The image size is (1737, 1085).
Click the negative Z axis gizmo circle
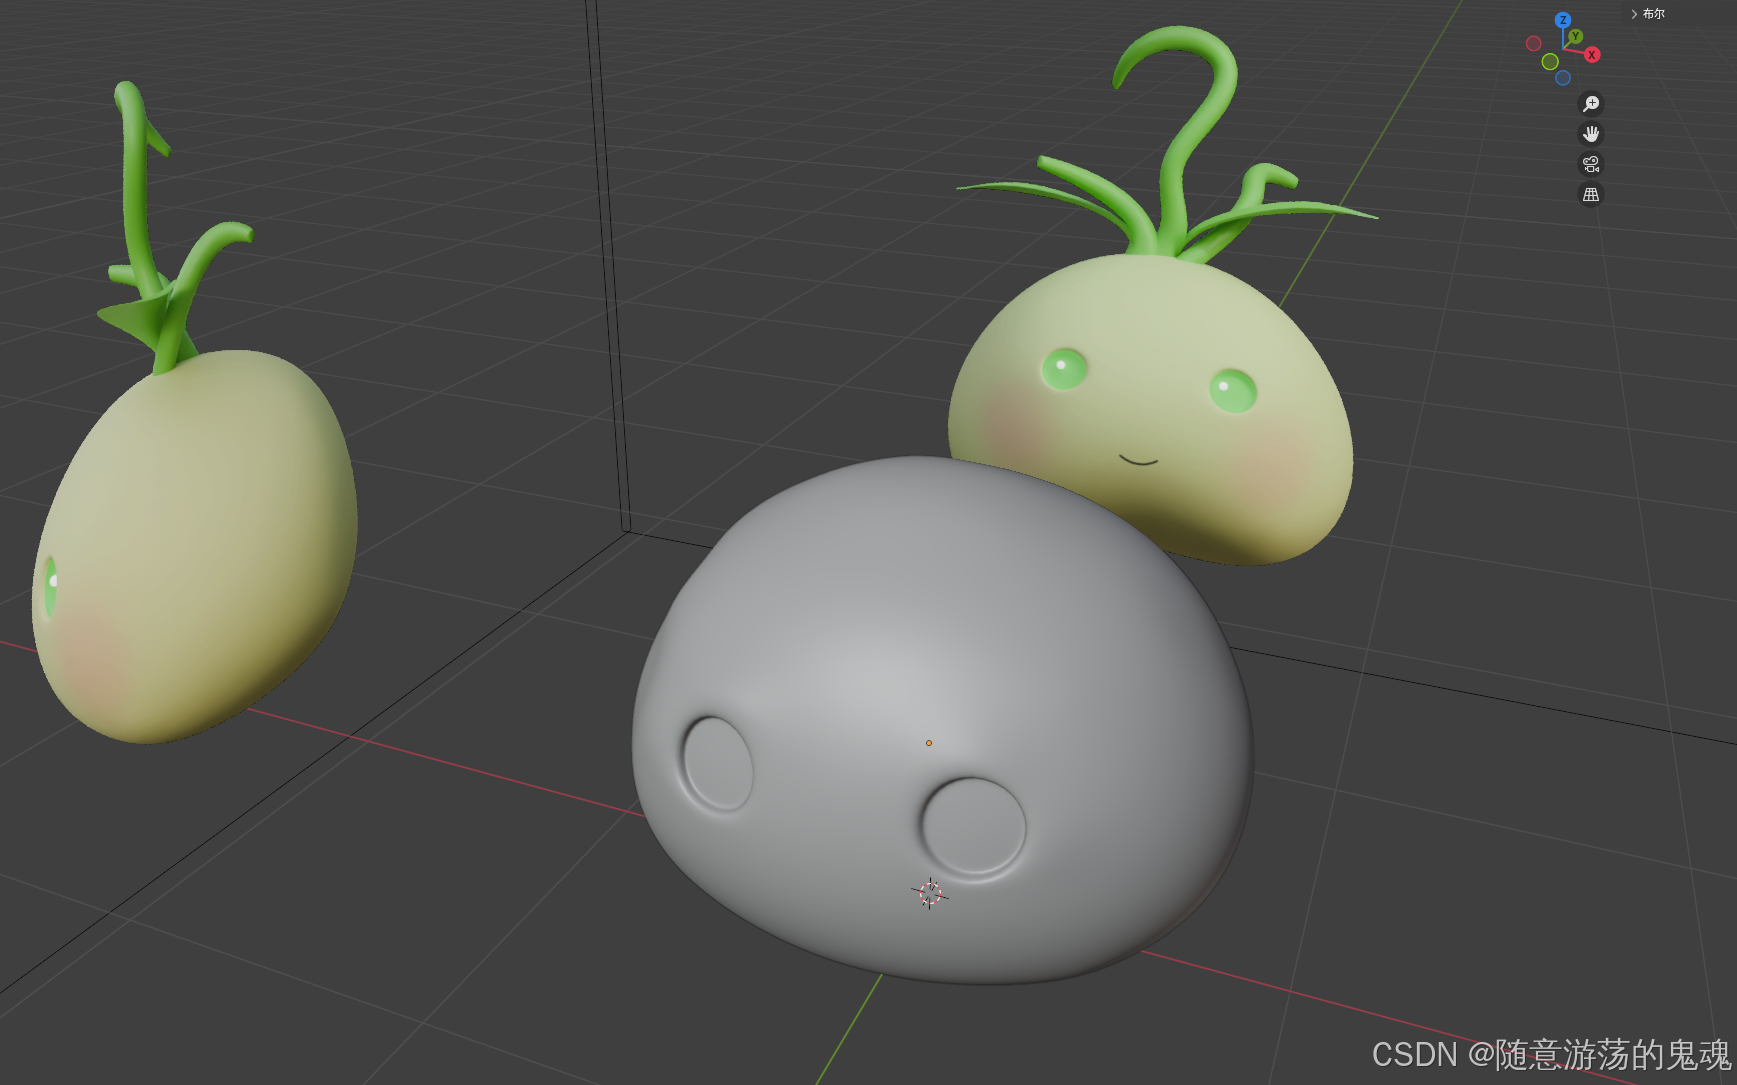click(x=1563, y=78)
